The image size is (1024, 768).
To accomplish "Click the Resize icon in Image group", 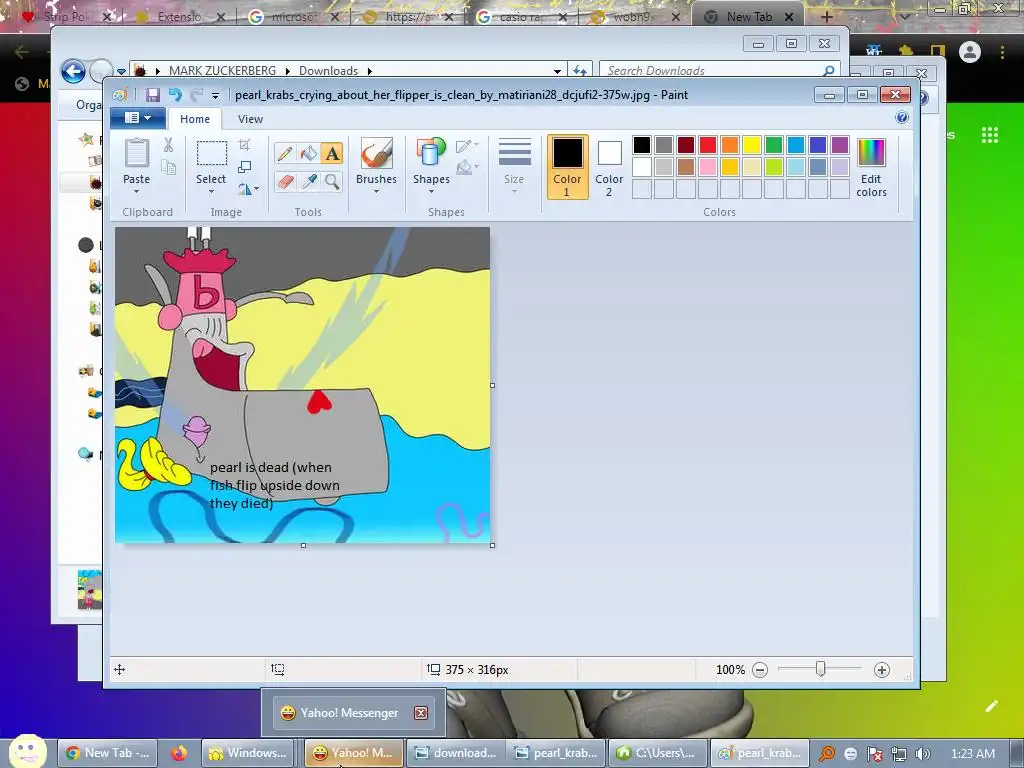I will click(244, 167).
